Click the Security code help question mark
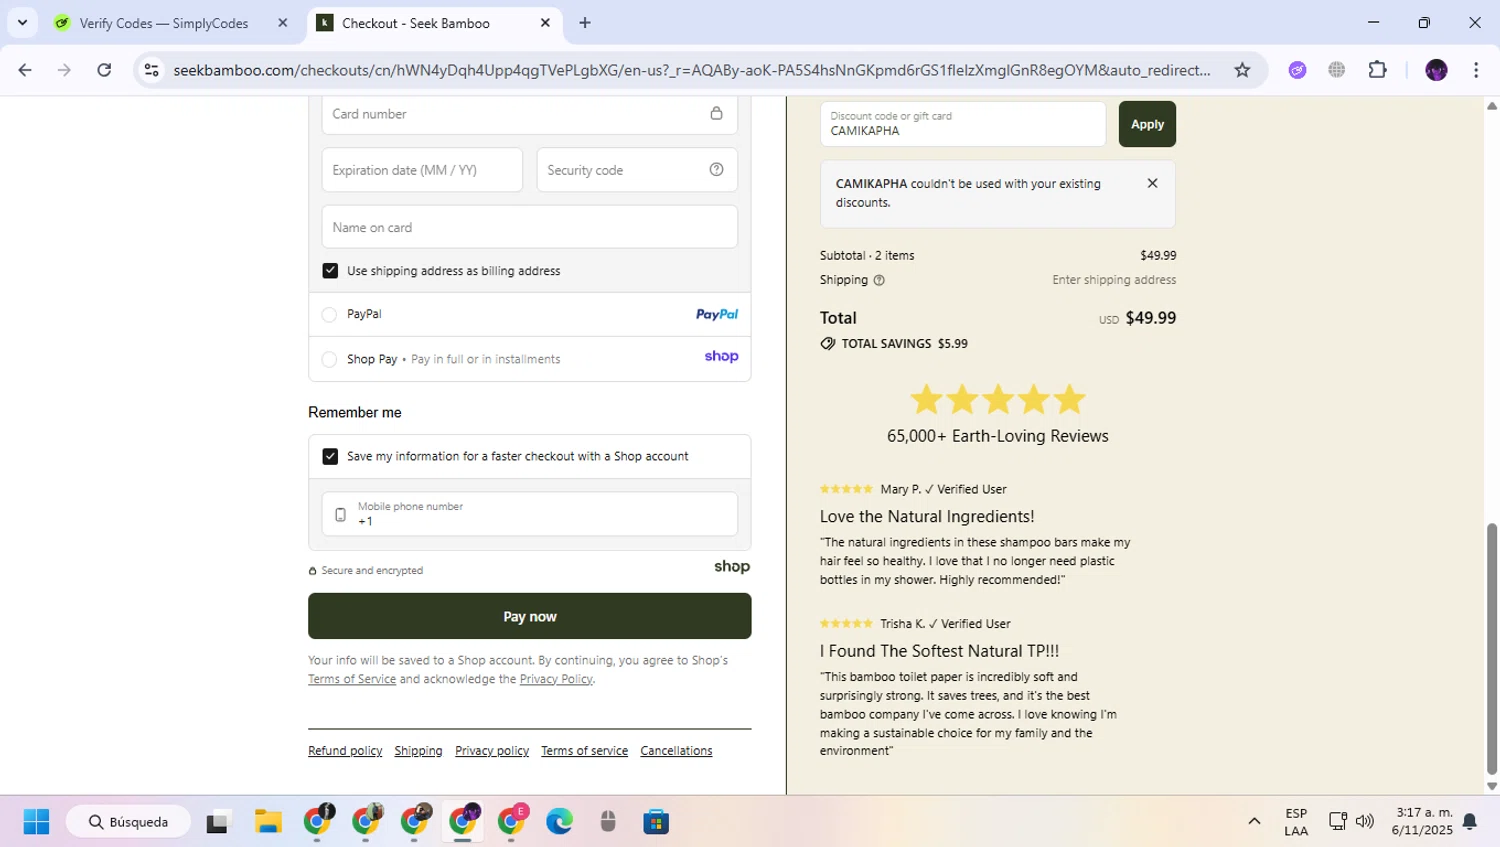The image size is (1500, 847). click(x=716, y=170)
